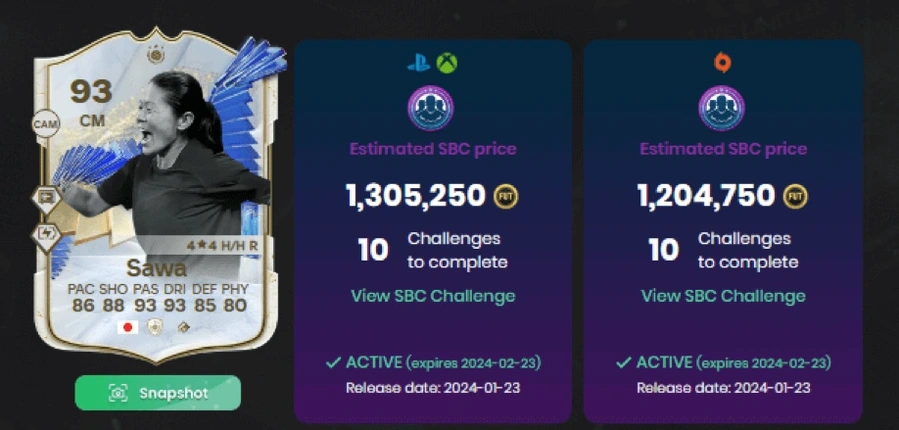Image resolution: width=899 pixels, height=430 pixels.
Task: Click the FUT coin icon beside 1,204,750
Action: coord(795,196)
